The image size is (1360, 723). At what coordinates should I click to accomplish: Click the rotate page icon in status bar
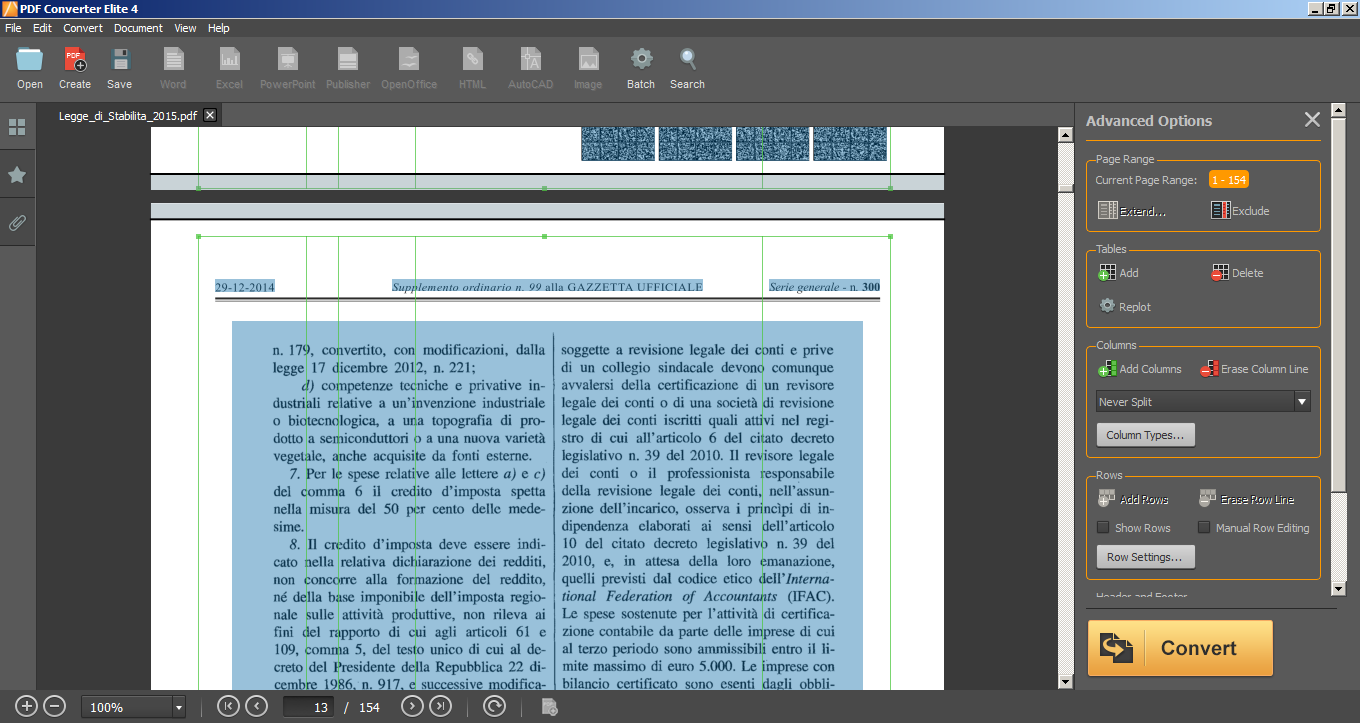coord(494,707)
